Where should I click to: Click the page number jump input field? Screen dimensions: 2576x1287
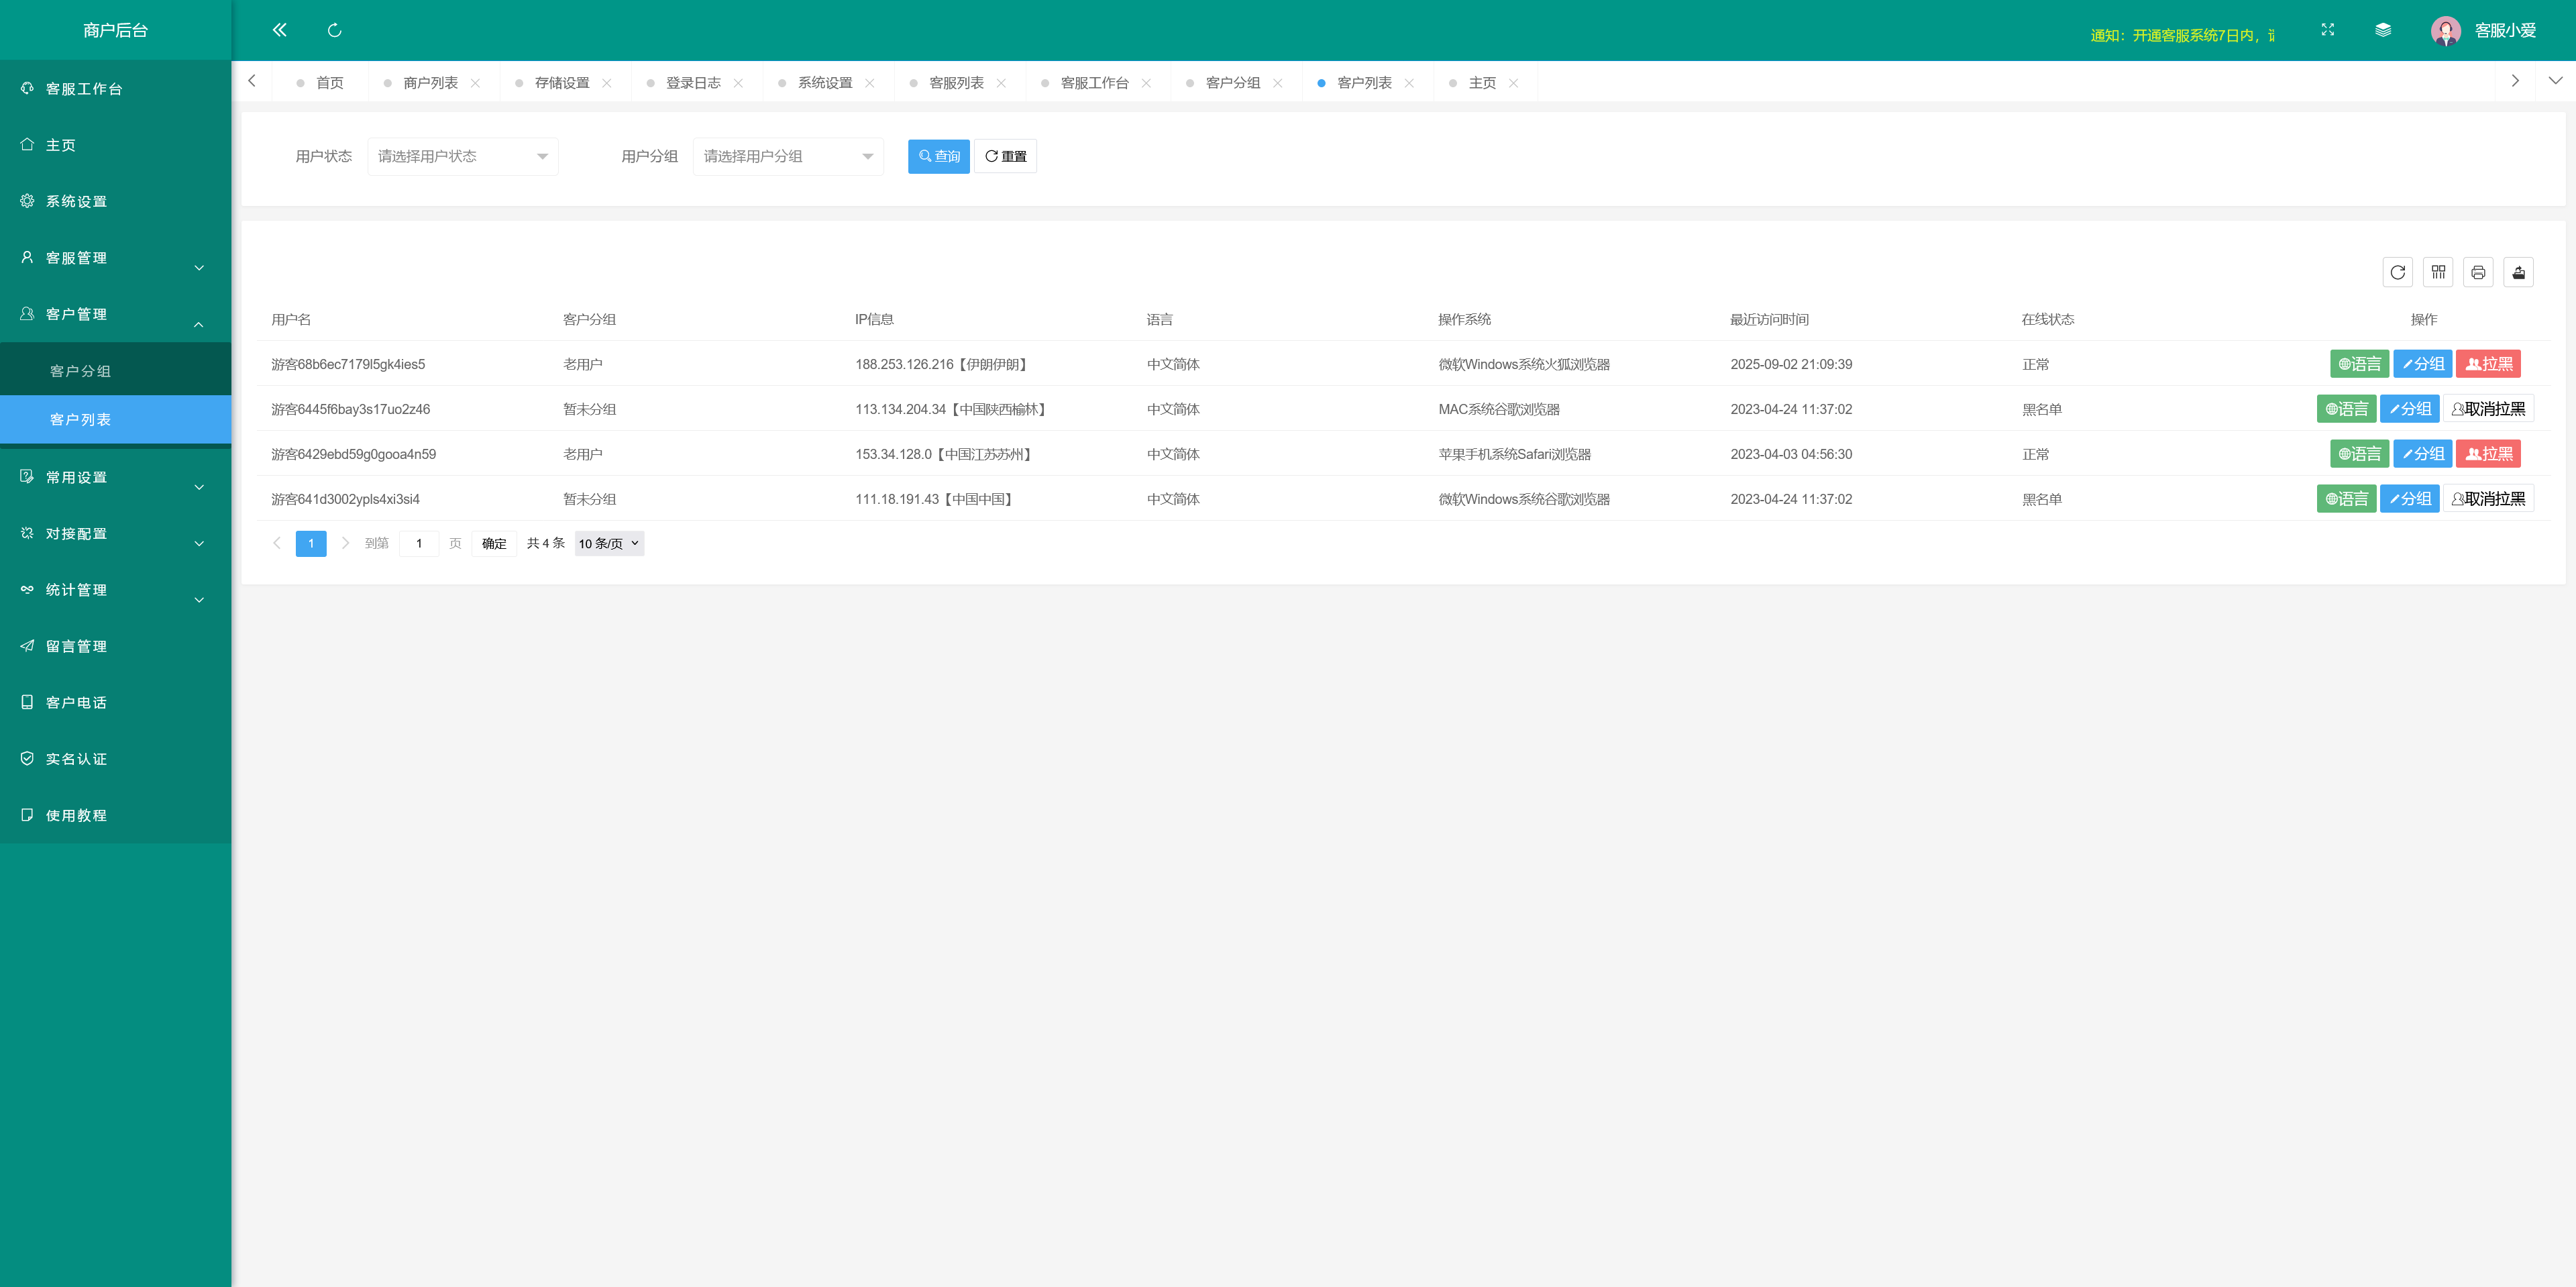point(419,543)
